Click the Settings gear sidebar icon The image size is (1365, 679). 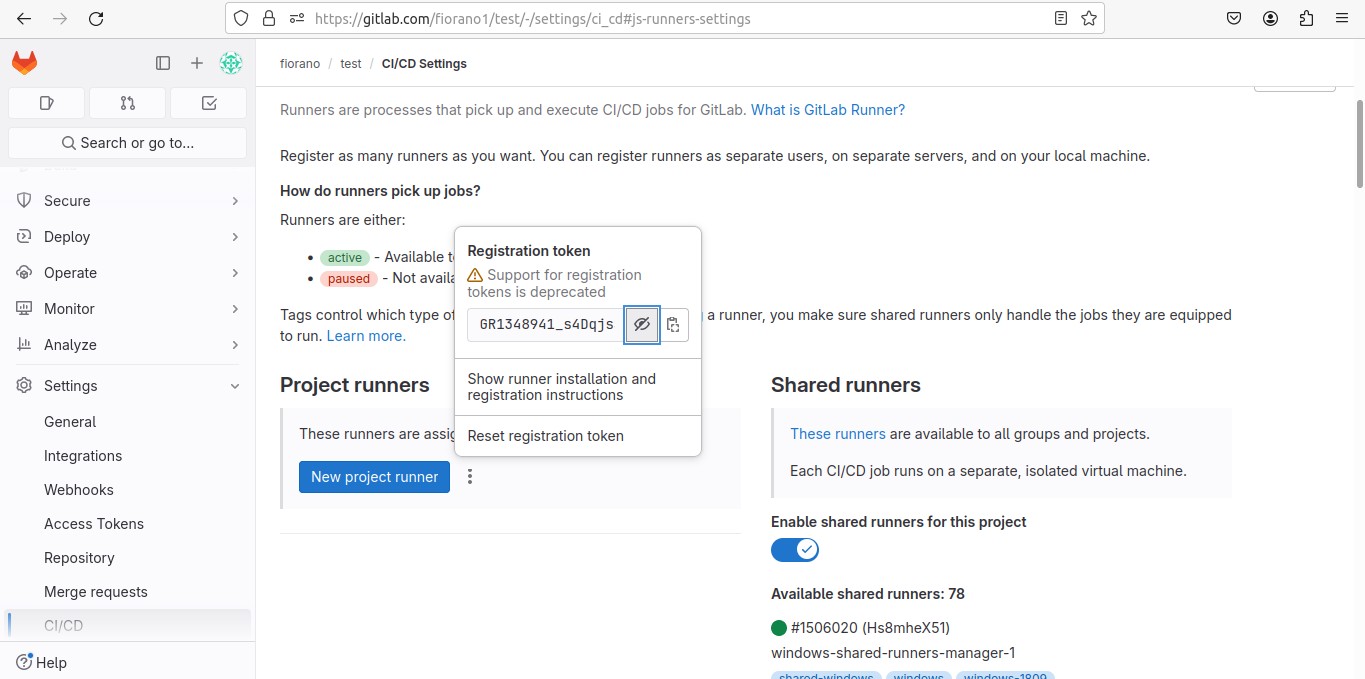[x=25, y=385]
